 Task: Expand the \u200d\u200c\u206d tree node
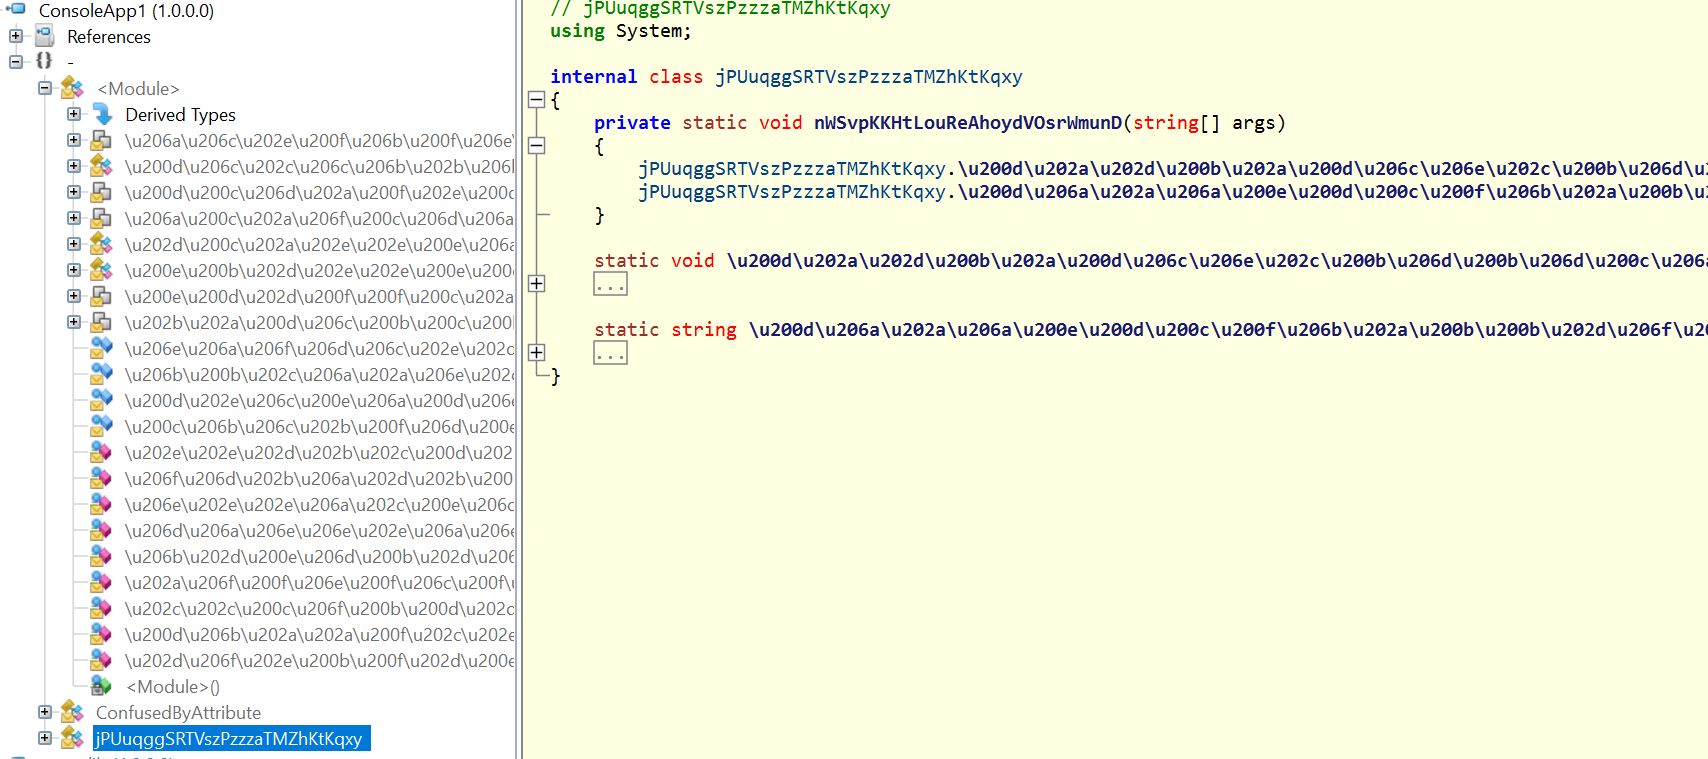click(74, 192)
